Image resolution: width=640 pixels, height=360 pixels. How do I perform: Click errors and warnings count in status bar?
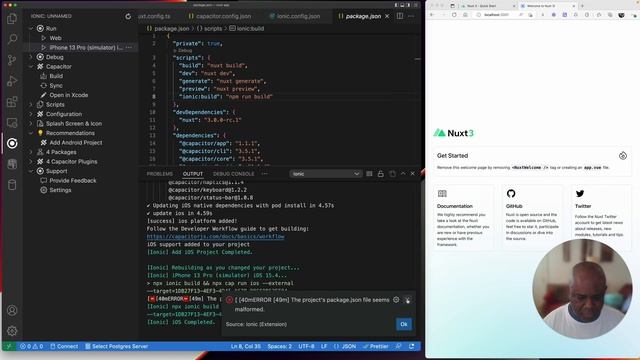tap(31, 347)
